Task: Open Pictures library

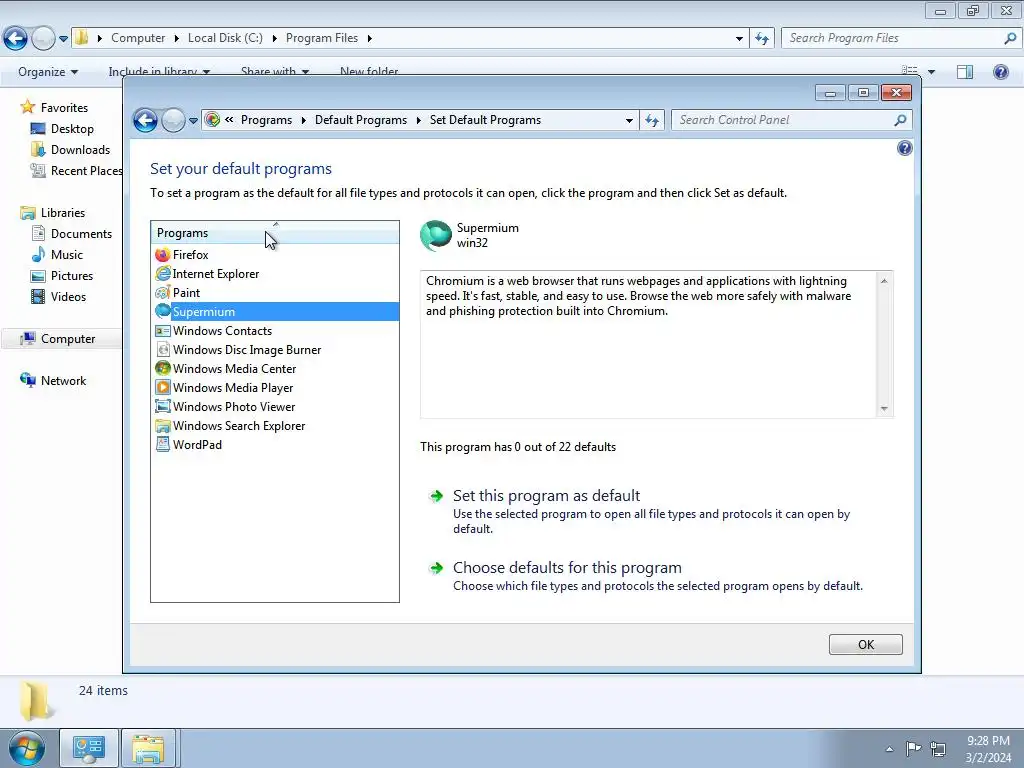Action: point(71,276)
